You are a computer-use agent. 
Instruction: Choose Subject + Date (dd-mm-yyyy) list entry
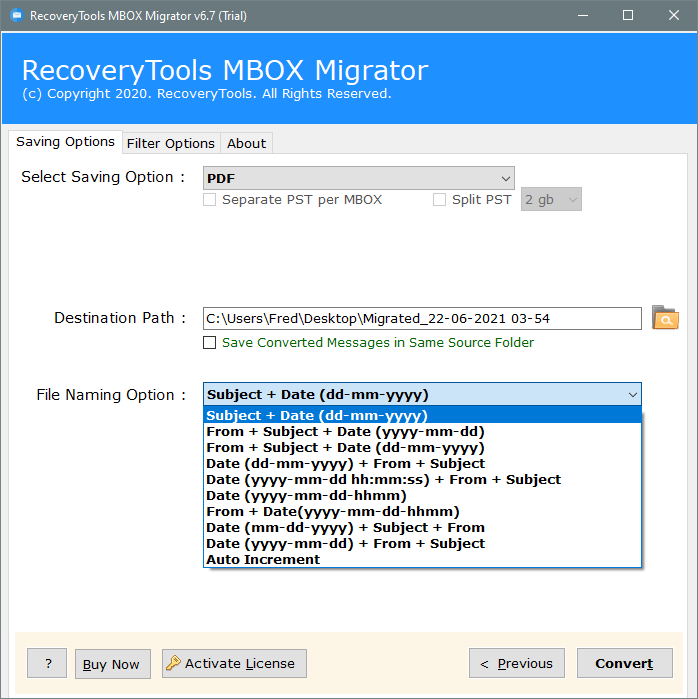click(422, 415)
